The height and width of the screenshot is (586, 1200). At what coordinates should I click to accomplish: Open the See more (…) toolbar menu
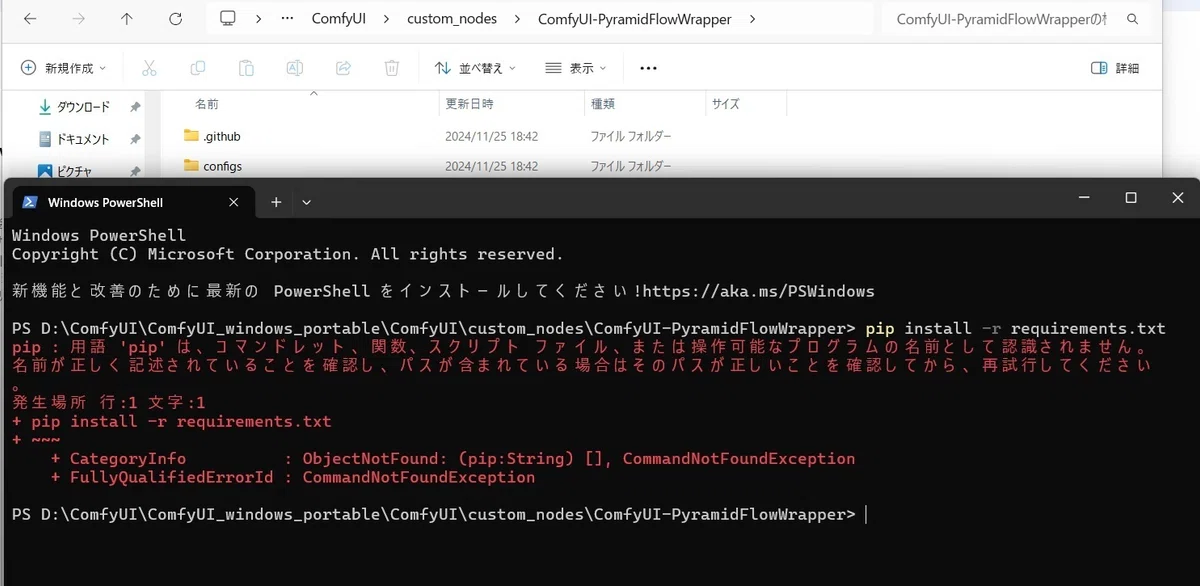click(x=648, y=68)
